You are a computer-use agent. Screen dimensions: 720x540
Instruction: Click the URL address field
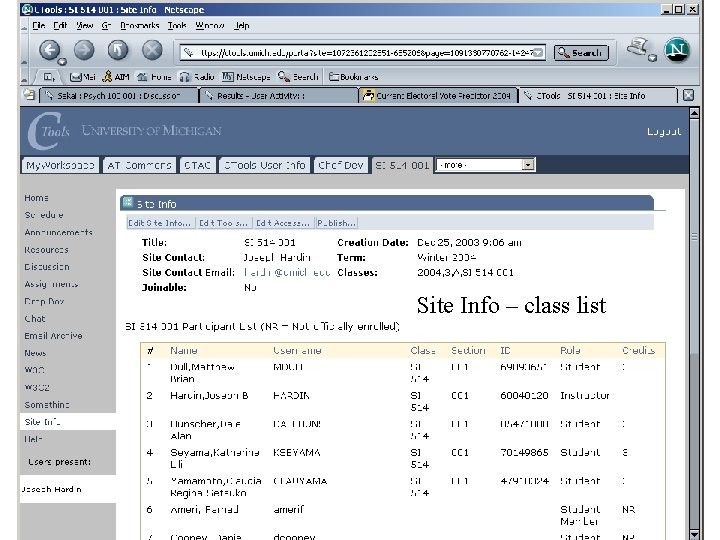(363, 53)
